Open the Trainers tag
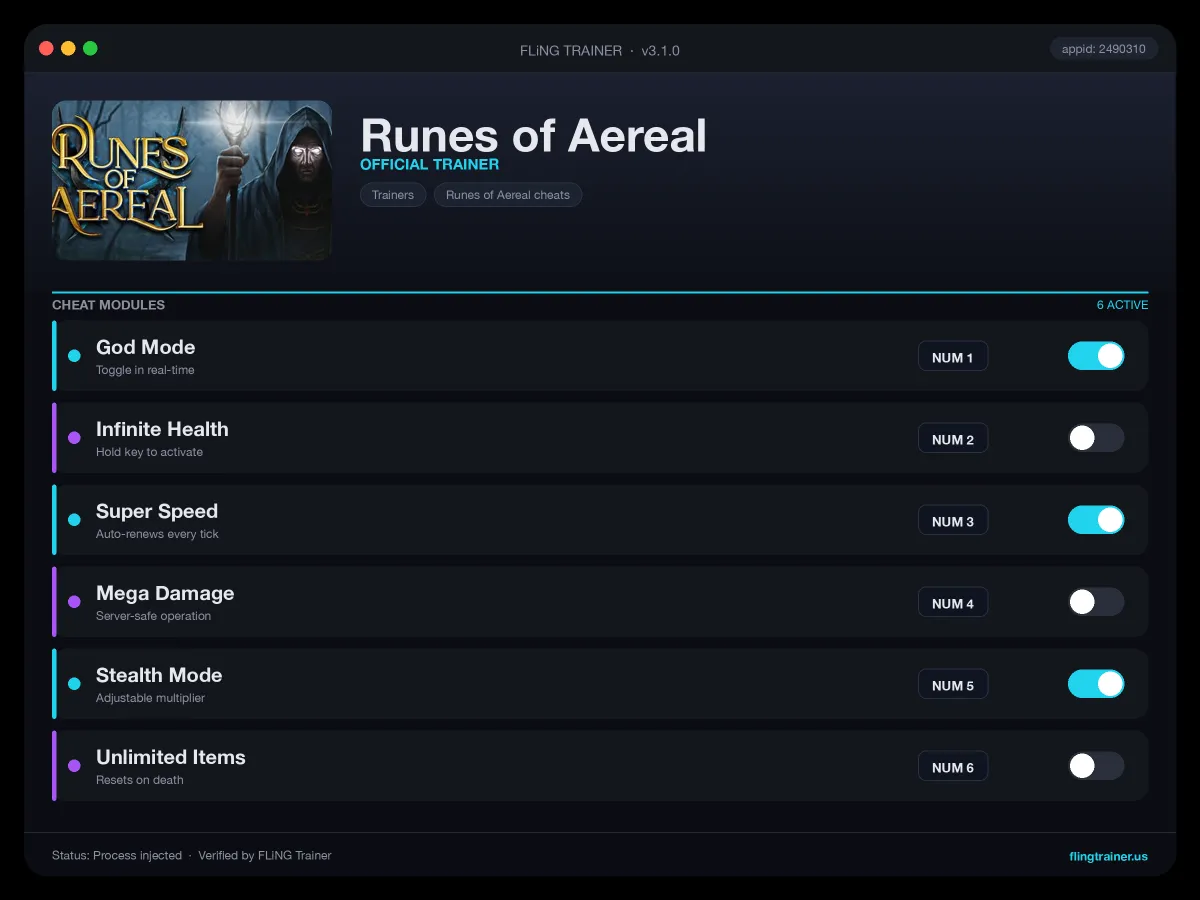This screenshot has height=900, width=1200. [393, 195]
